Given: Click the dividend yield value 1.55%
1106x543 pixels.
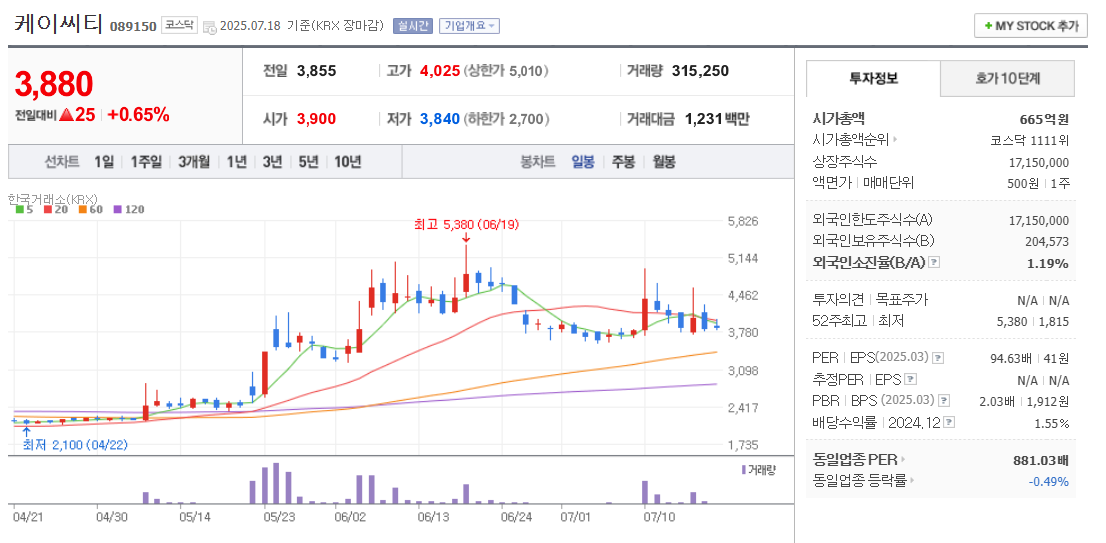Looking at the screenshot, I should click(1052, 423).
